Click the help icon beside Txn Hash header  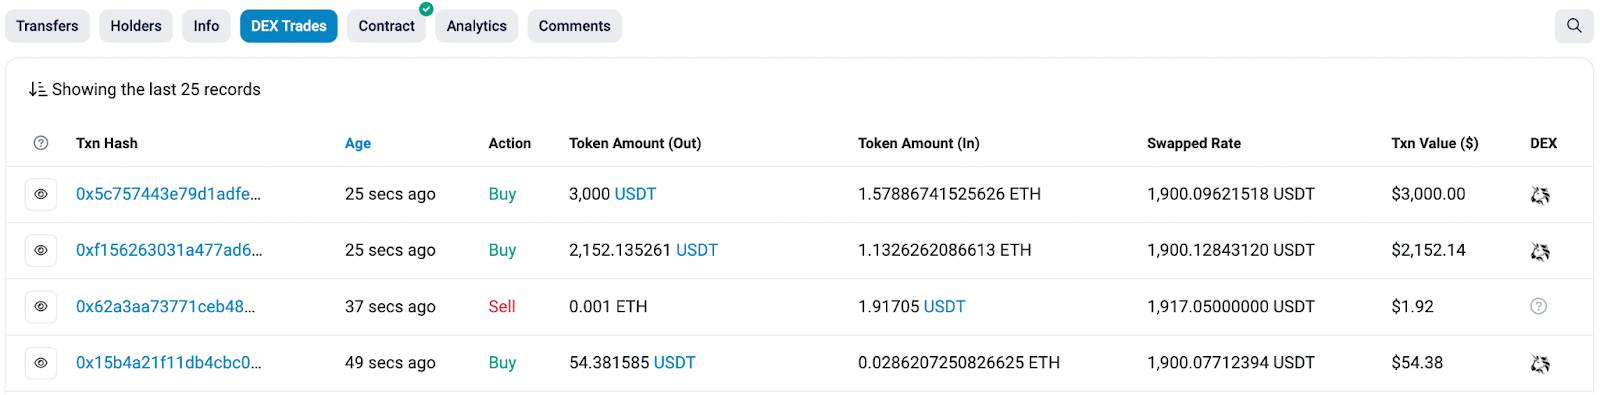tap(41, 143)
